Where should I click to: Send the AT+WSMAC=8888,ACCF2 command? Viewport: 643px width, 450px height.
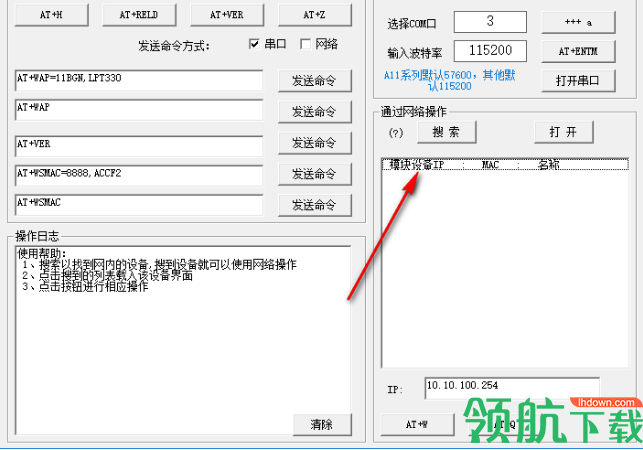click(x=315, y=174)
